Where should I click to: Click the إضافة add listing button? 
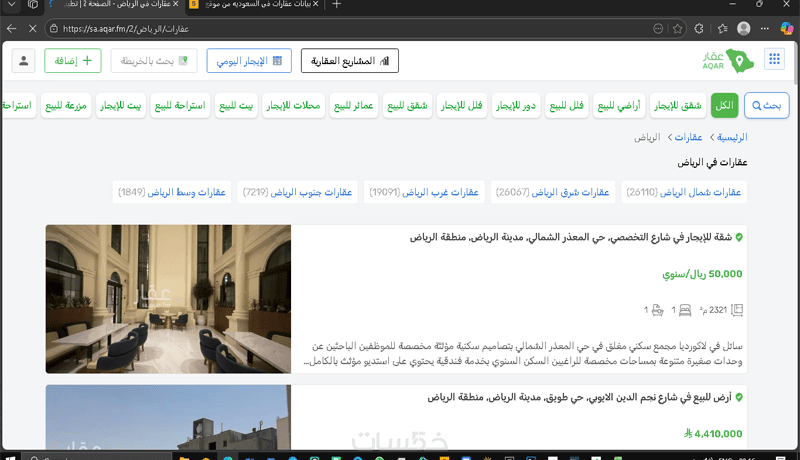coord(73,61)
